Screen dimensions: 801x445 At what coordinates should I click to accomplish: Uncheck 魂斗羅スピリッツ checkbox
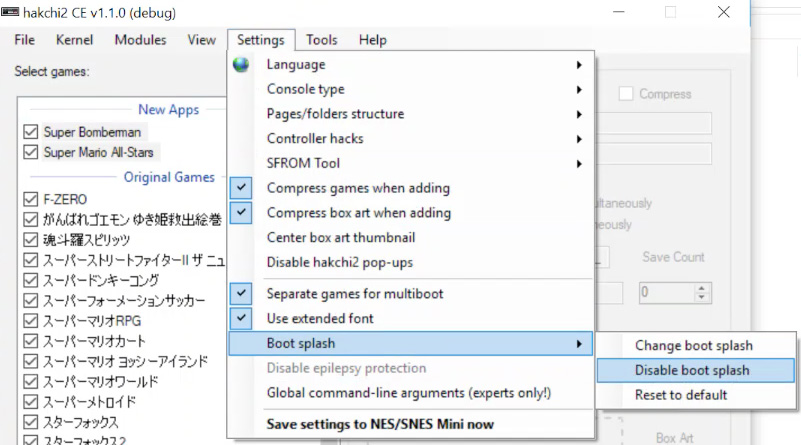pyautogui.click(x=31, y=240)
